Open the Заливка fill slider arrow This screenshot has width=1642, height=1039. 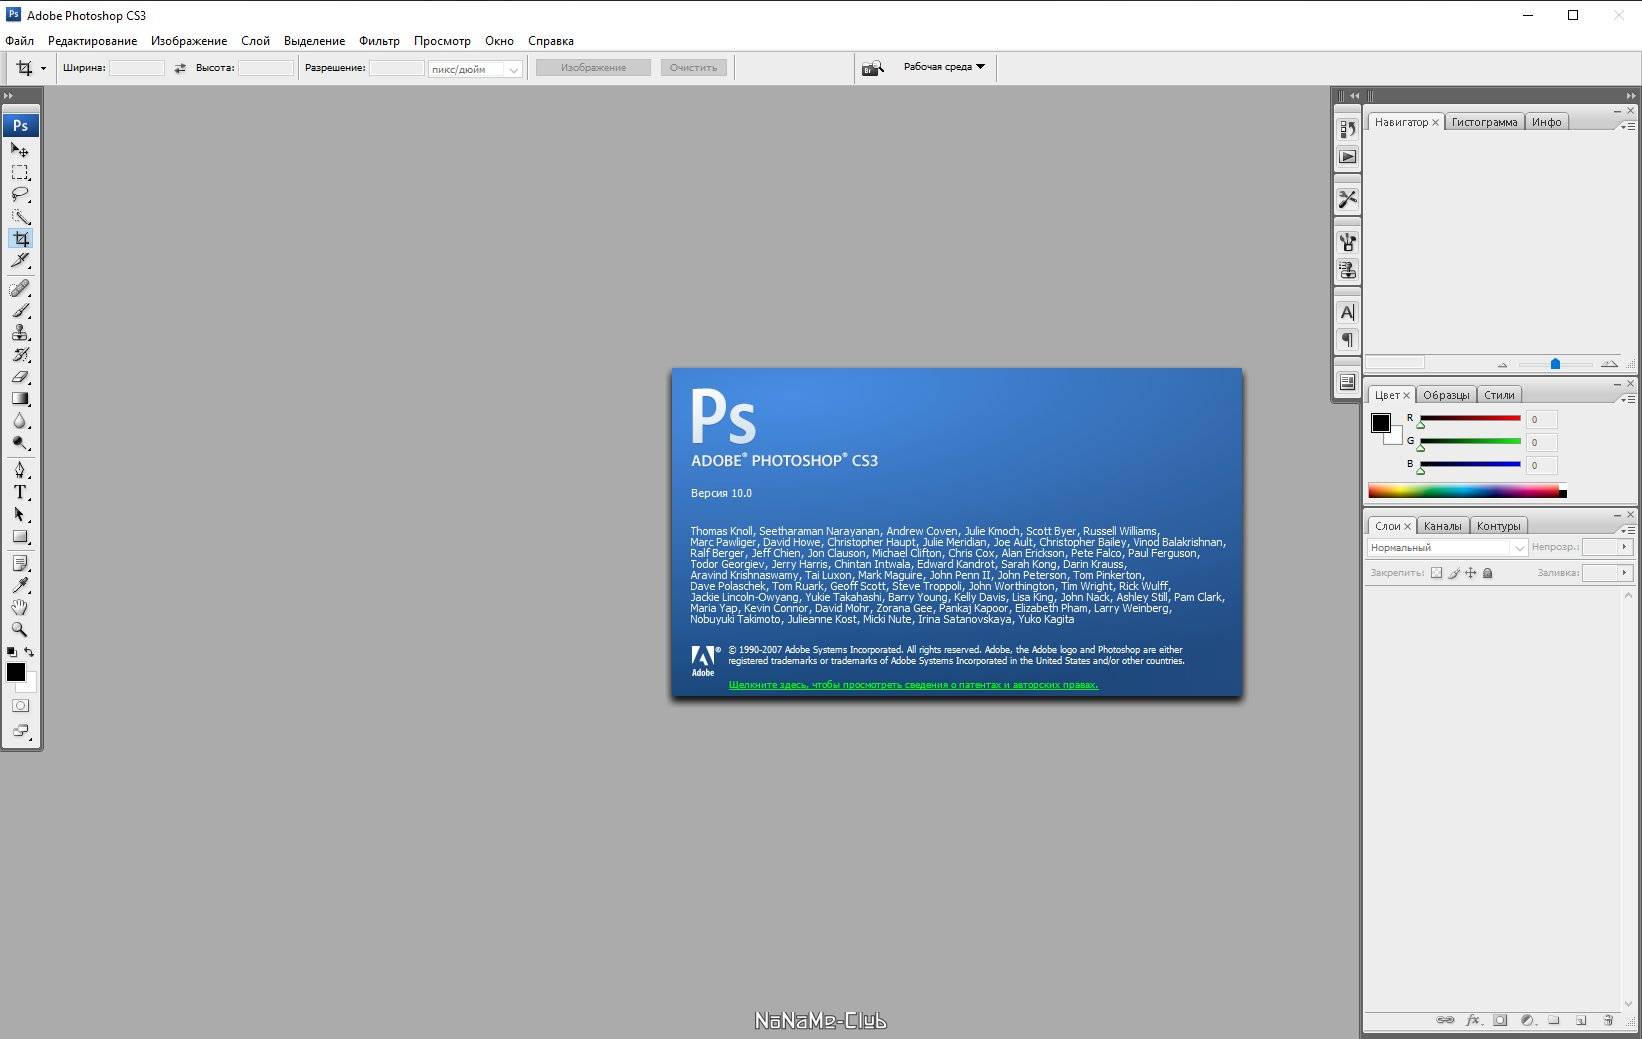coord(1624,573)
